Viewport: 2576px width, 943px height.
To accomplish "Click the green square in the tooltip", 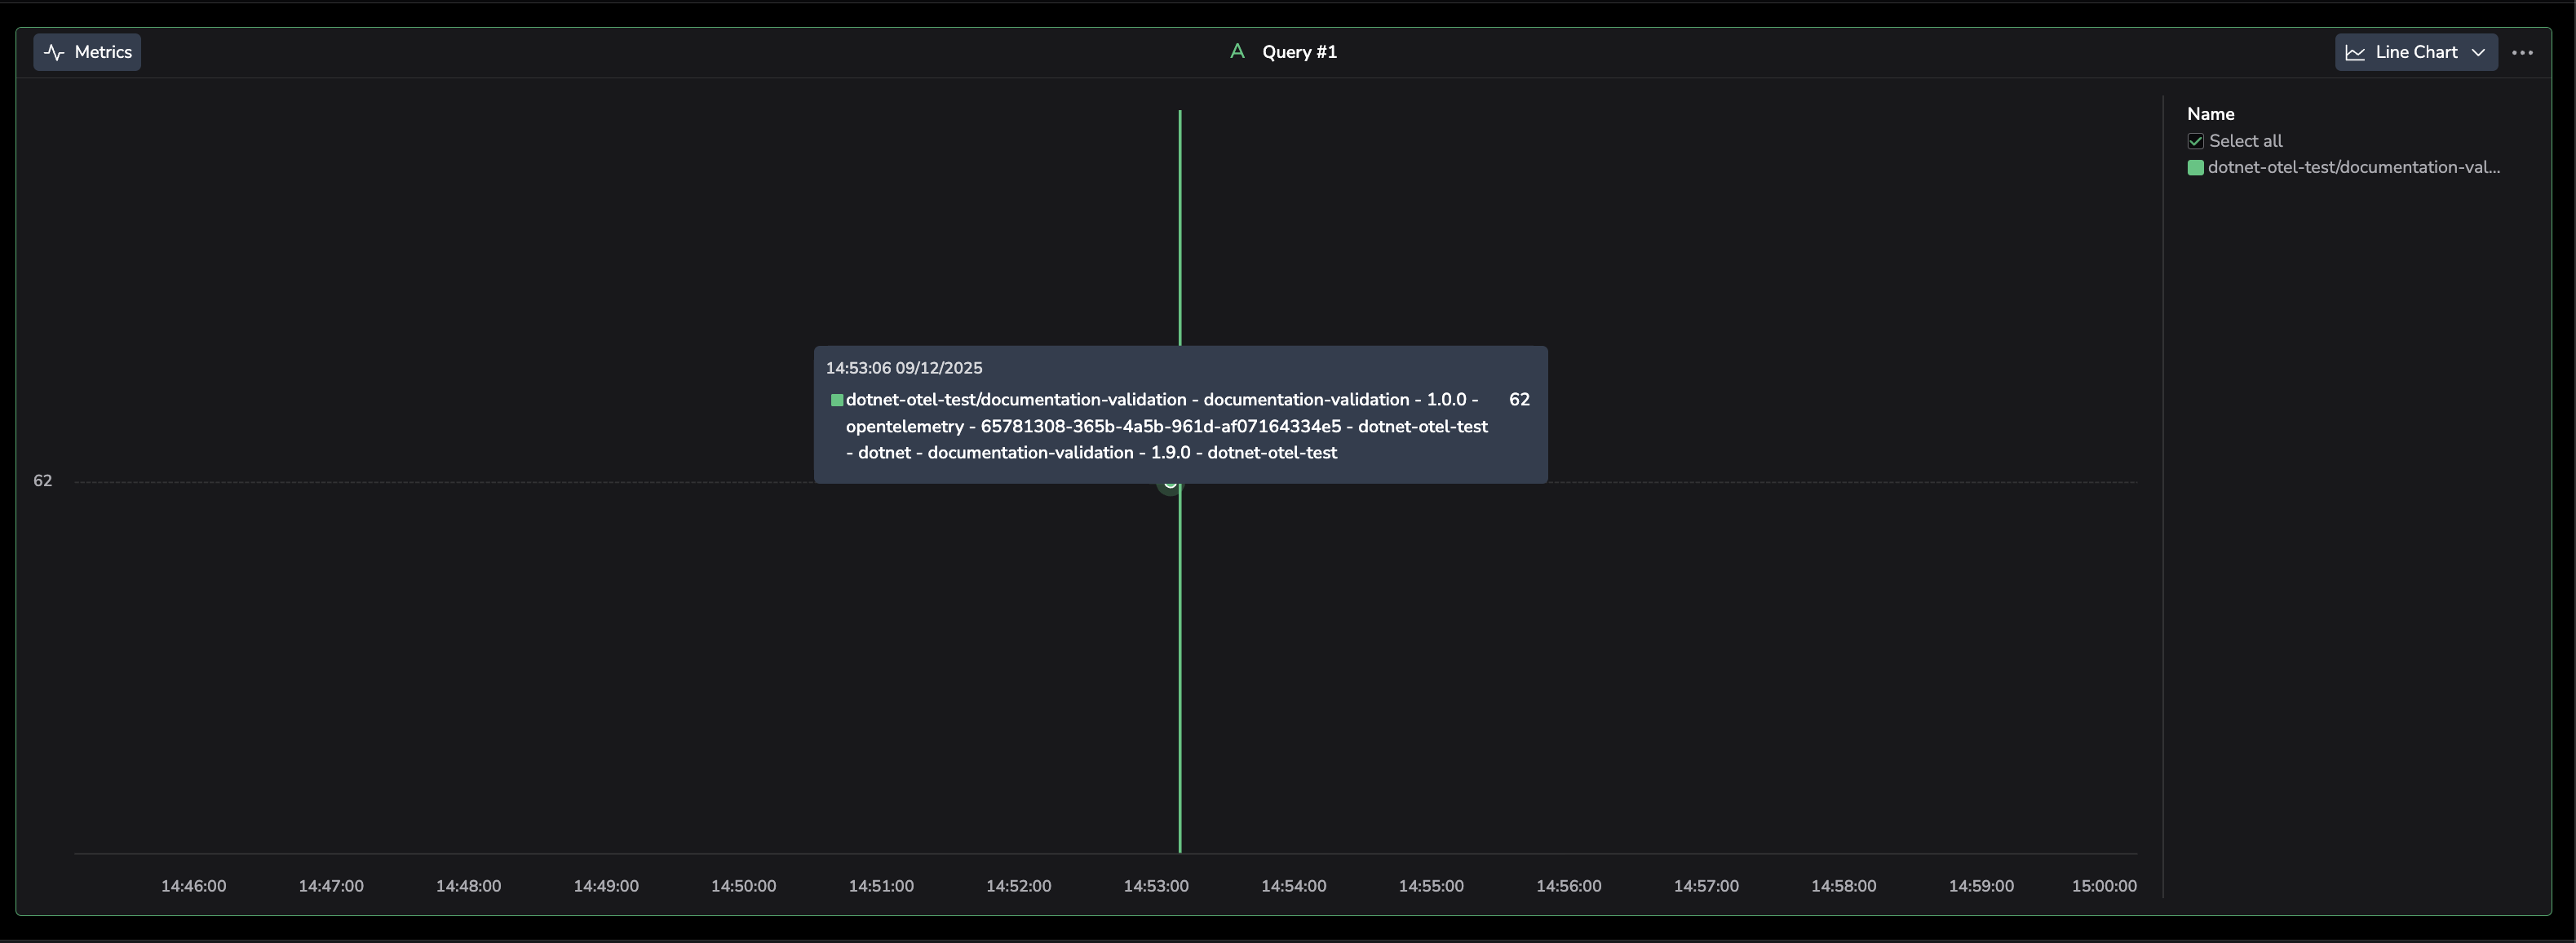I will pyautogui.click(x=837, y=400).
